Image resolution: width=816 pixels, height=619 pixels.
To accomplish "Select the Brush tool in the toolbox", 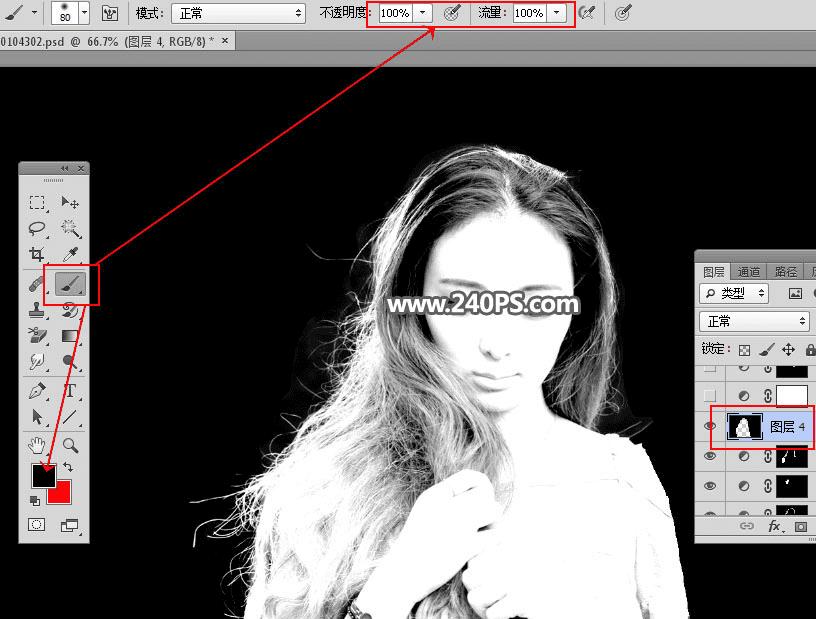I will (70, 284).
